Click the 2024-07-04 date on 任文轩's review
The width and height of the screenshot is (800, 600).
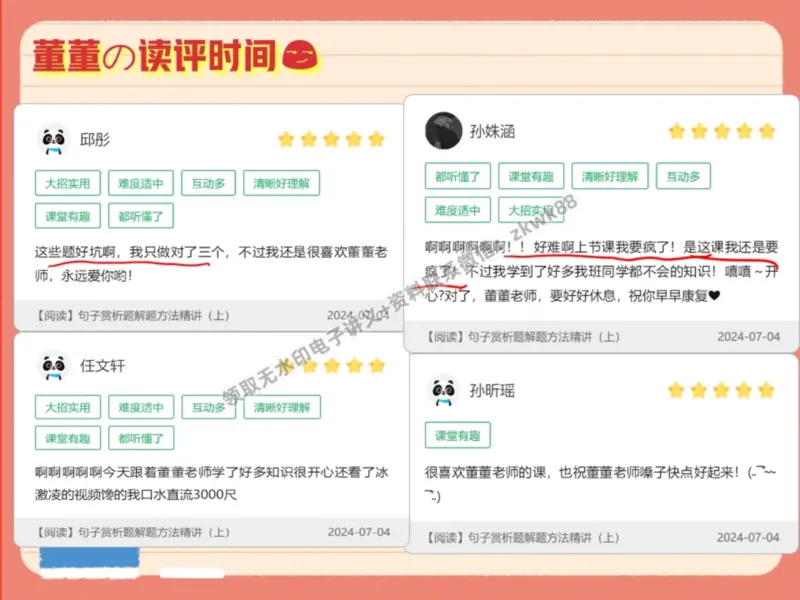tap(359, 532)
